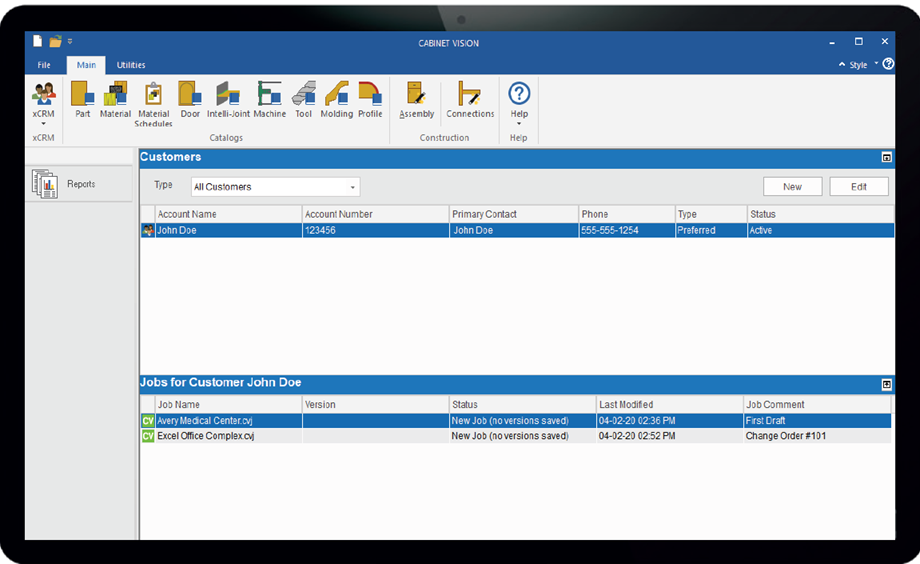Open the File menu tab

point(44,65)
